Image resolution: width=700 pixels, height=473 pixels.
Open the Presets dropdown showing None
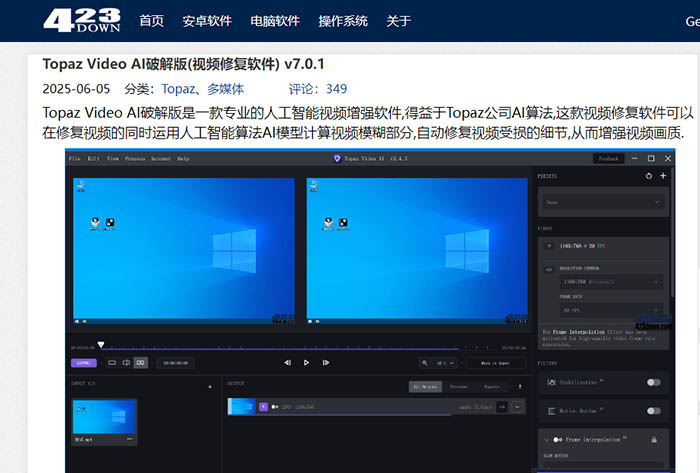(x=604, y=202)
